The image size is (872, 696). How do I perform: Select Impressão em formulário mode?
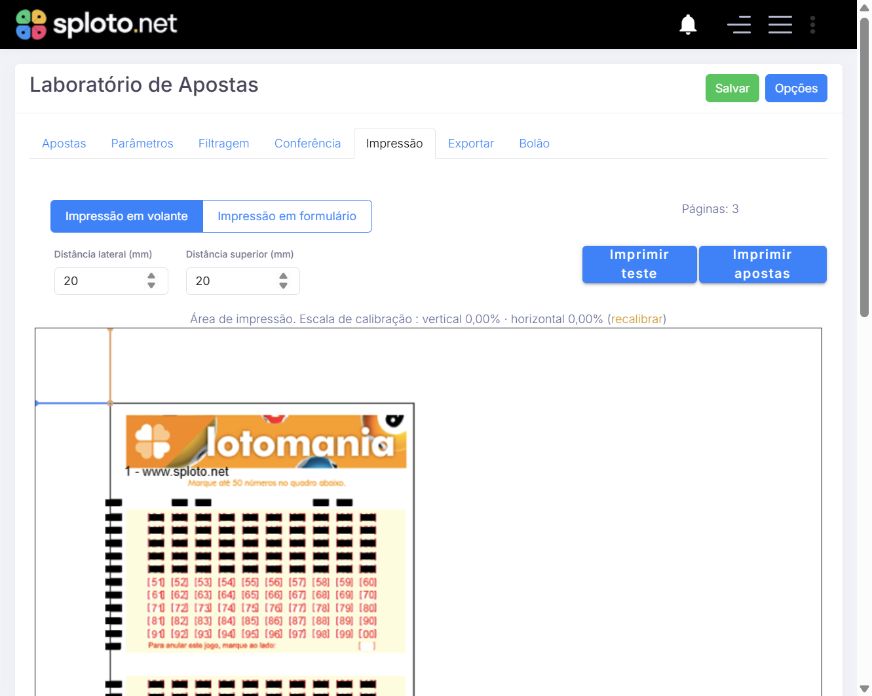[287, 216]
